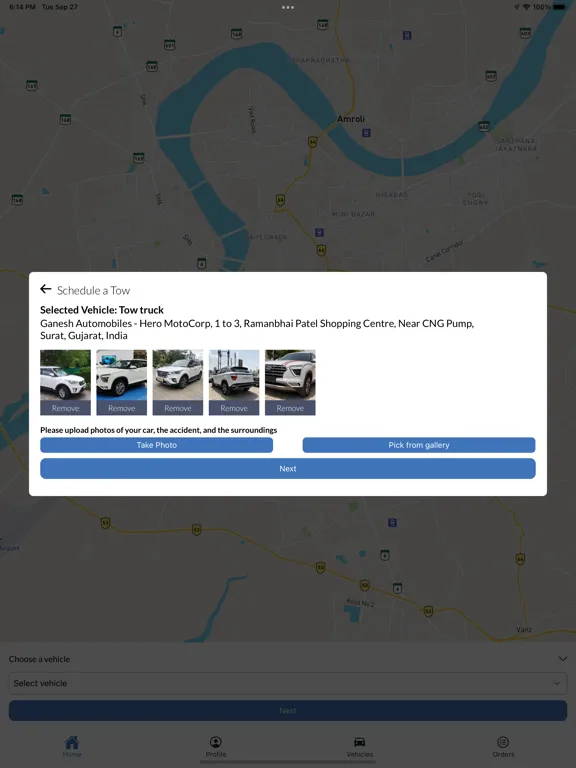Open the Vehicles tab

tap(360, 747)
